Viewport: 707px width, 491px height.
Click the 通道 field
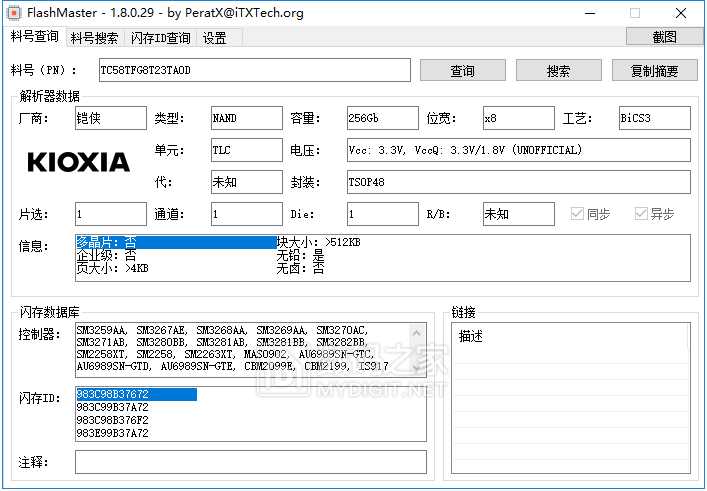[x=247, y=214]
